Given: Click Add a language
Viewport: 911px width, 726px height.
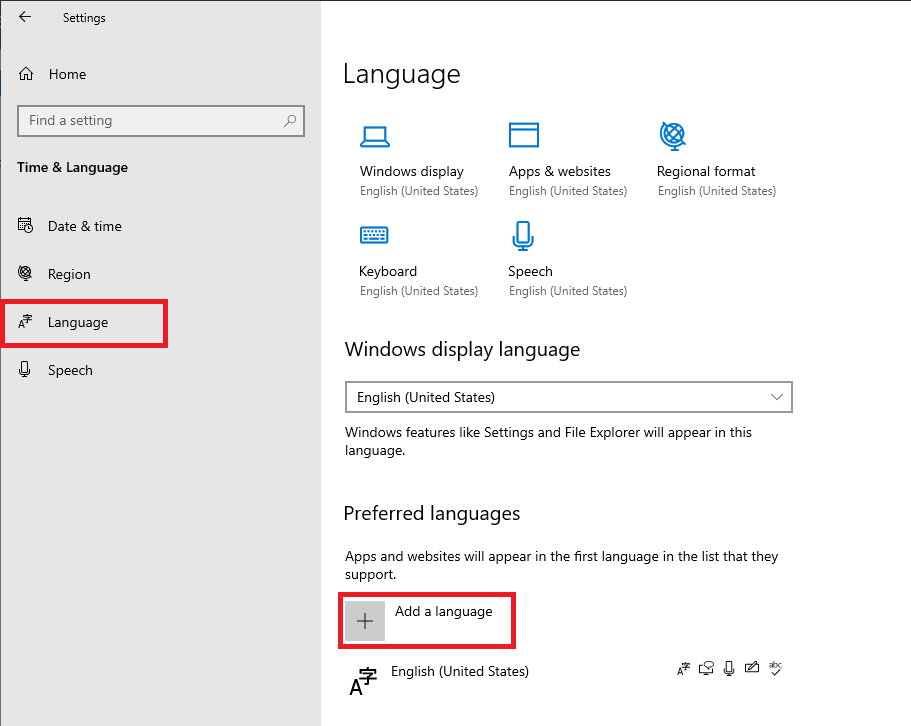Looking at the screenshot, I should coord(444,611).
